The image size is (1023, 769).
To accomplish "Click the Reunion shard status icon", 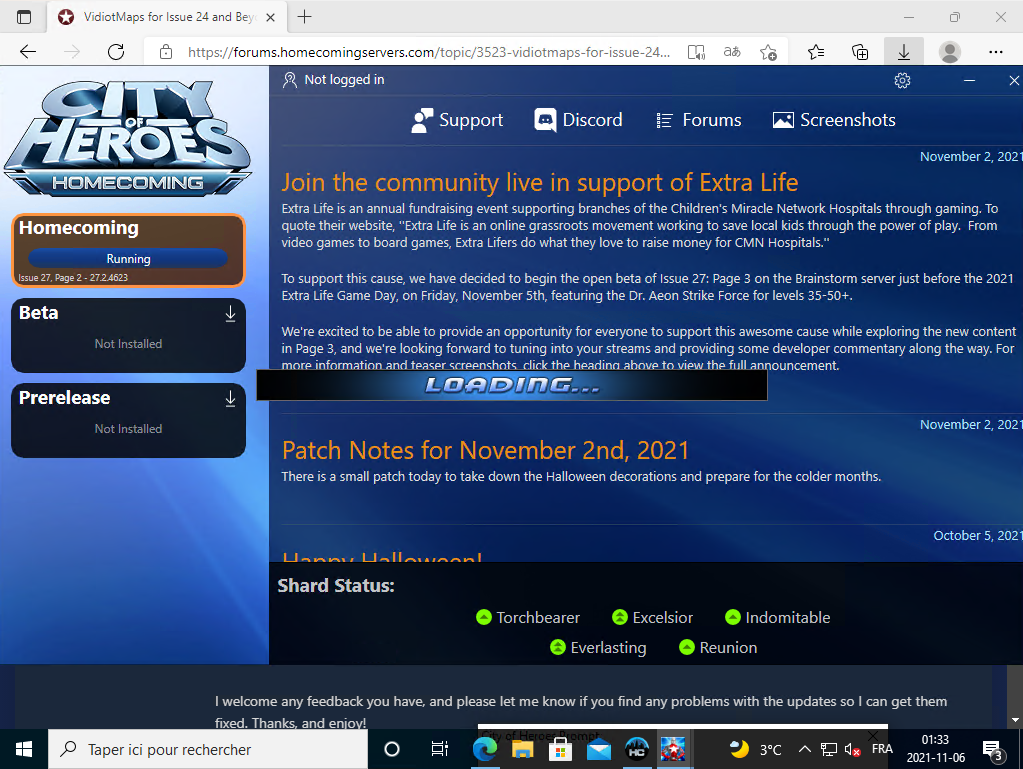I will (x=686, y=647).
